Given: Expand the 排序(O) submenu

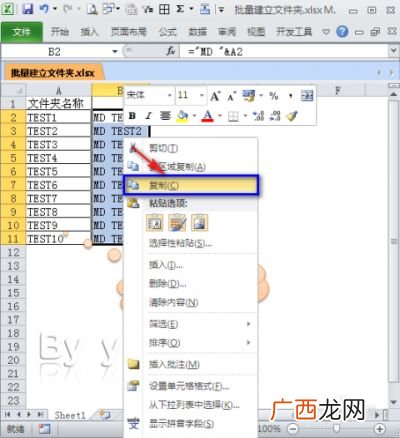Looking at the screenshot, I should pyautogui.click(x=248, y=342).
